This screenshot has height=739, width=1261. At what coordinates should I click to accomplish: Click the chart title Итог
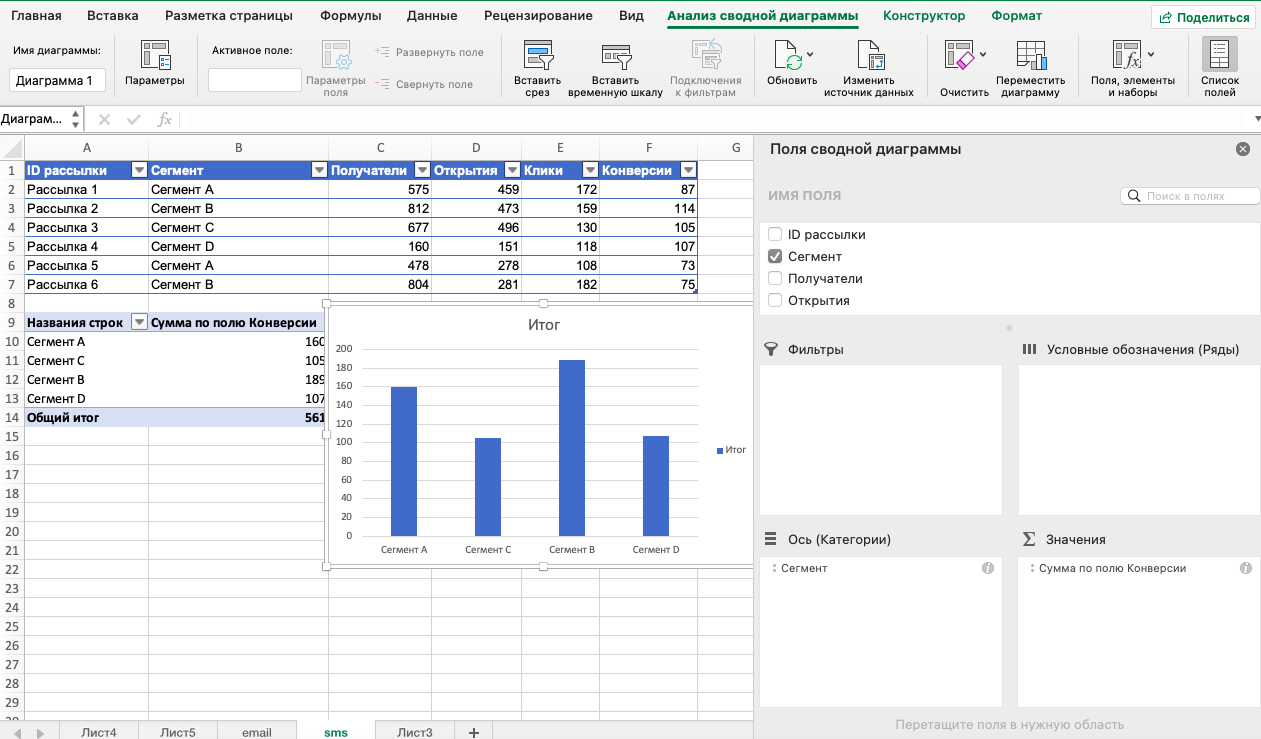pyautogui.click(x=544, y=325)
